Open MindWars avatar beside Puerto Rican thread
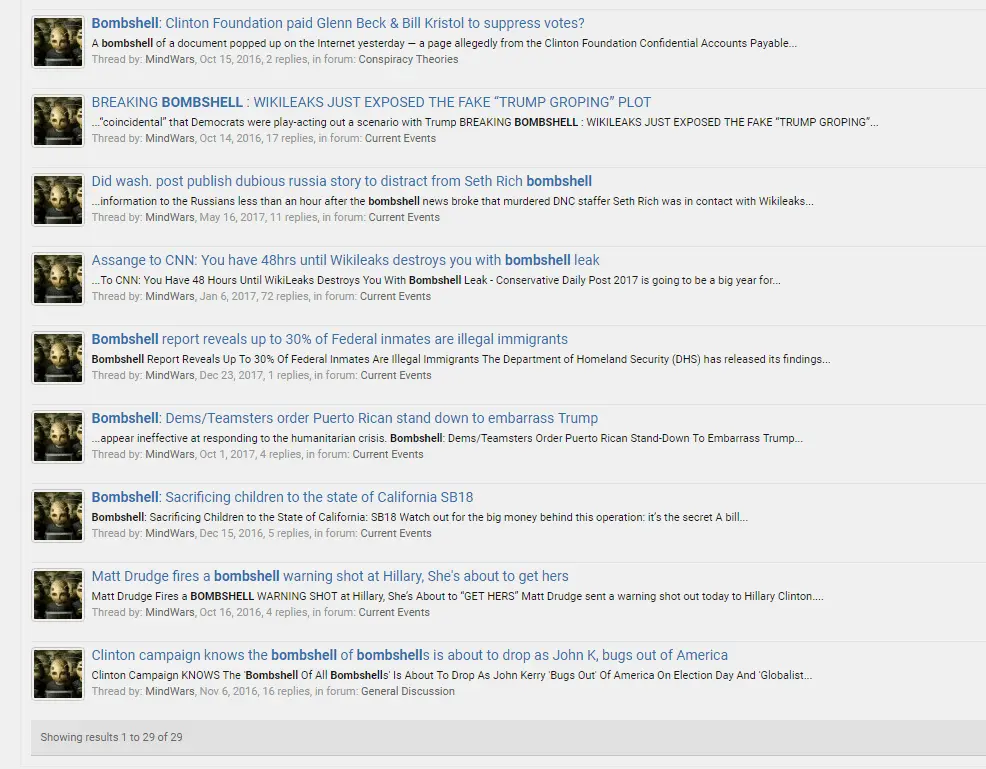 click(x=58, y=437)
